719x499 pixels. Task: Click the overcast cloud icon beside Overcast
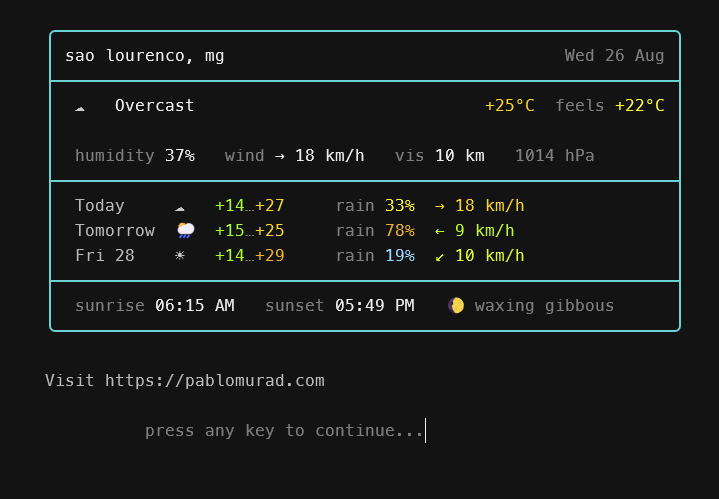[x=80, y=108]
